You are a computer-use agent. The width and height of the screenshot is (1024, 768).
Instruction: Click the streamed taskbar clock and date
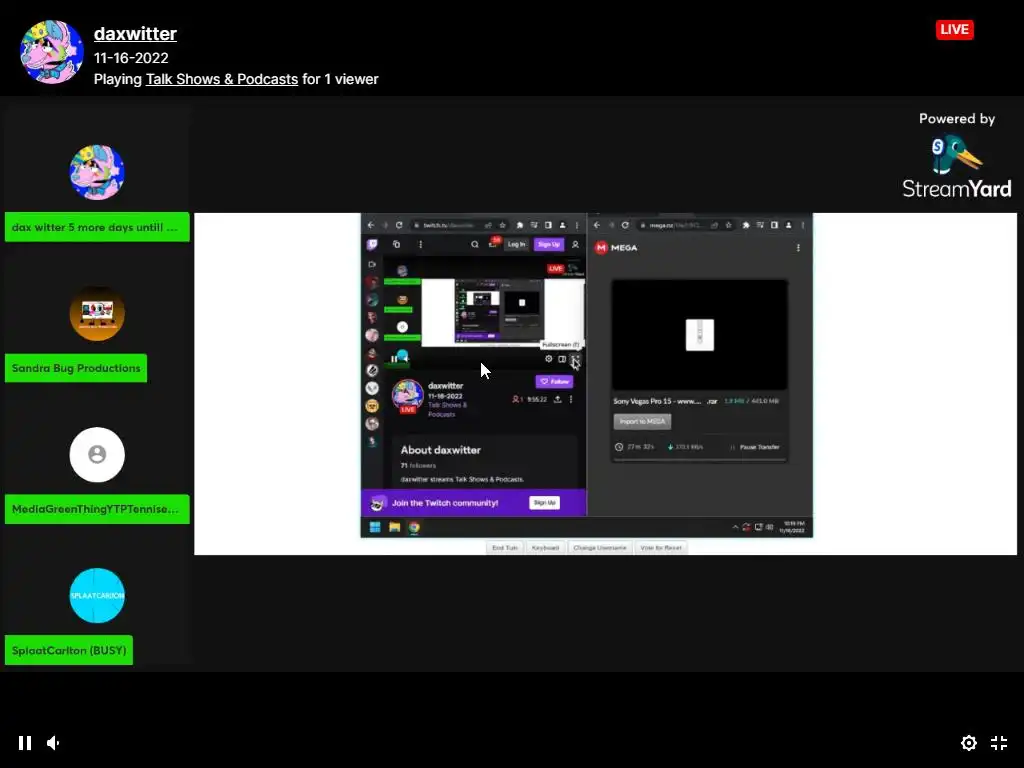793,527
